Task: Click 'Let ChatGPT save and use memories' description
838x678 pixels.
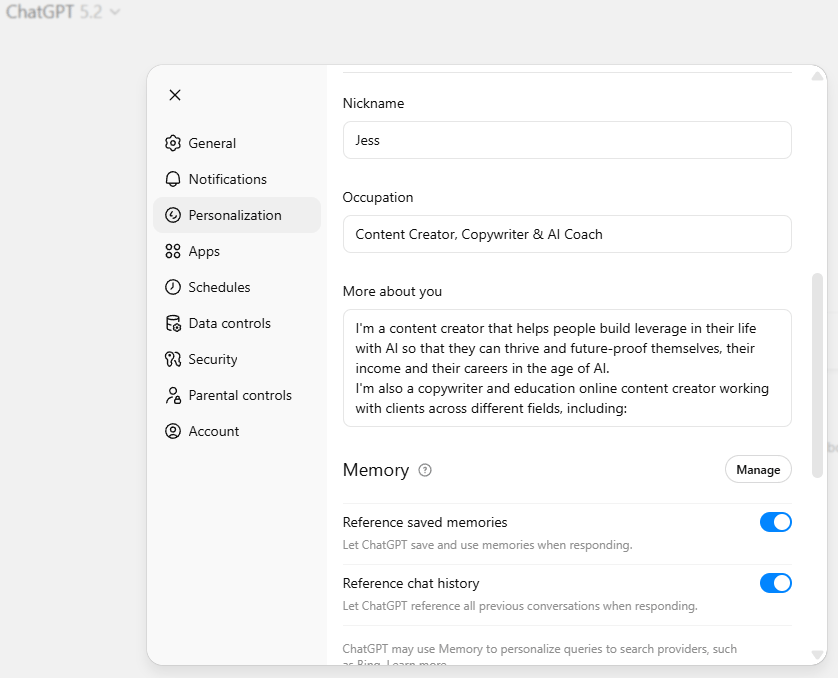Action: pyautogui.click(x=487, y=545)
